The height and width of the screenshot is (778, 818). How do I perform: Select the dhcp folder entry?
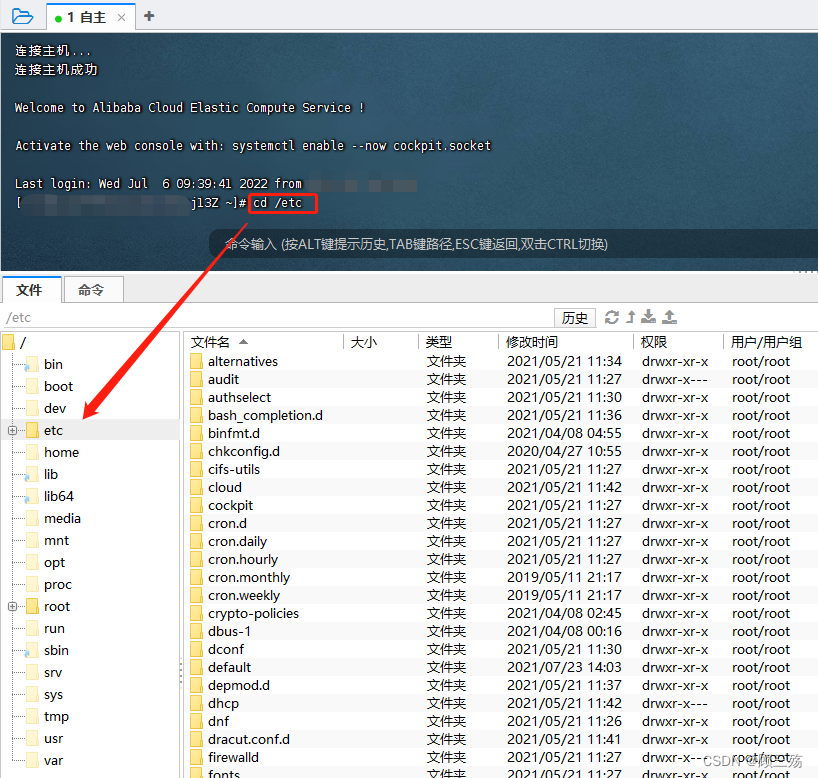click(224, 703)
